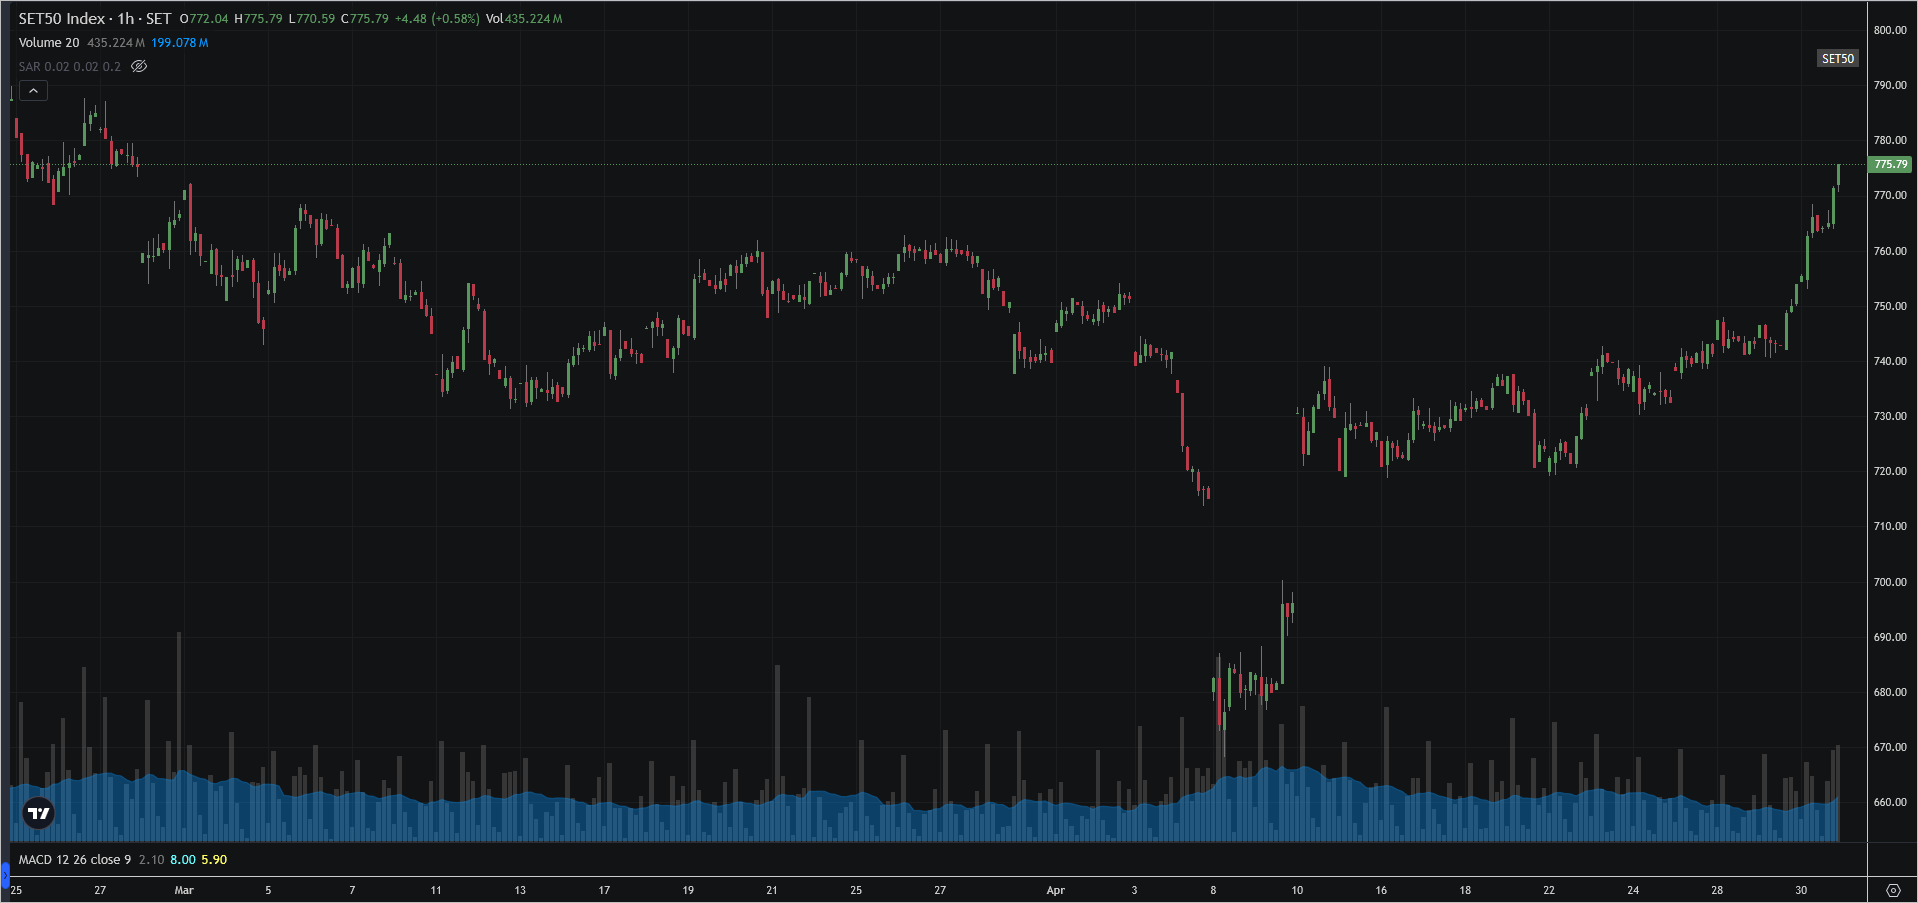Click the Volume 20 indicator label
This screenshot has width=1918, height=903.
coord(49,43)
